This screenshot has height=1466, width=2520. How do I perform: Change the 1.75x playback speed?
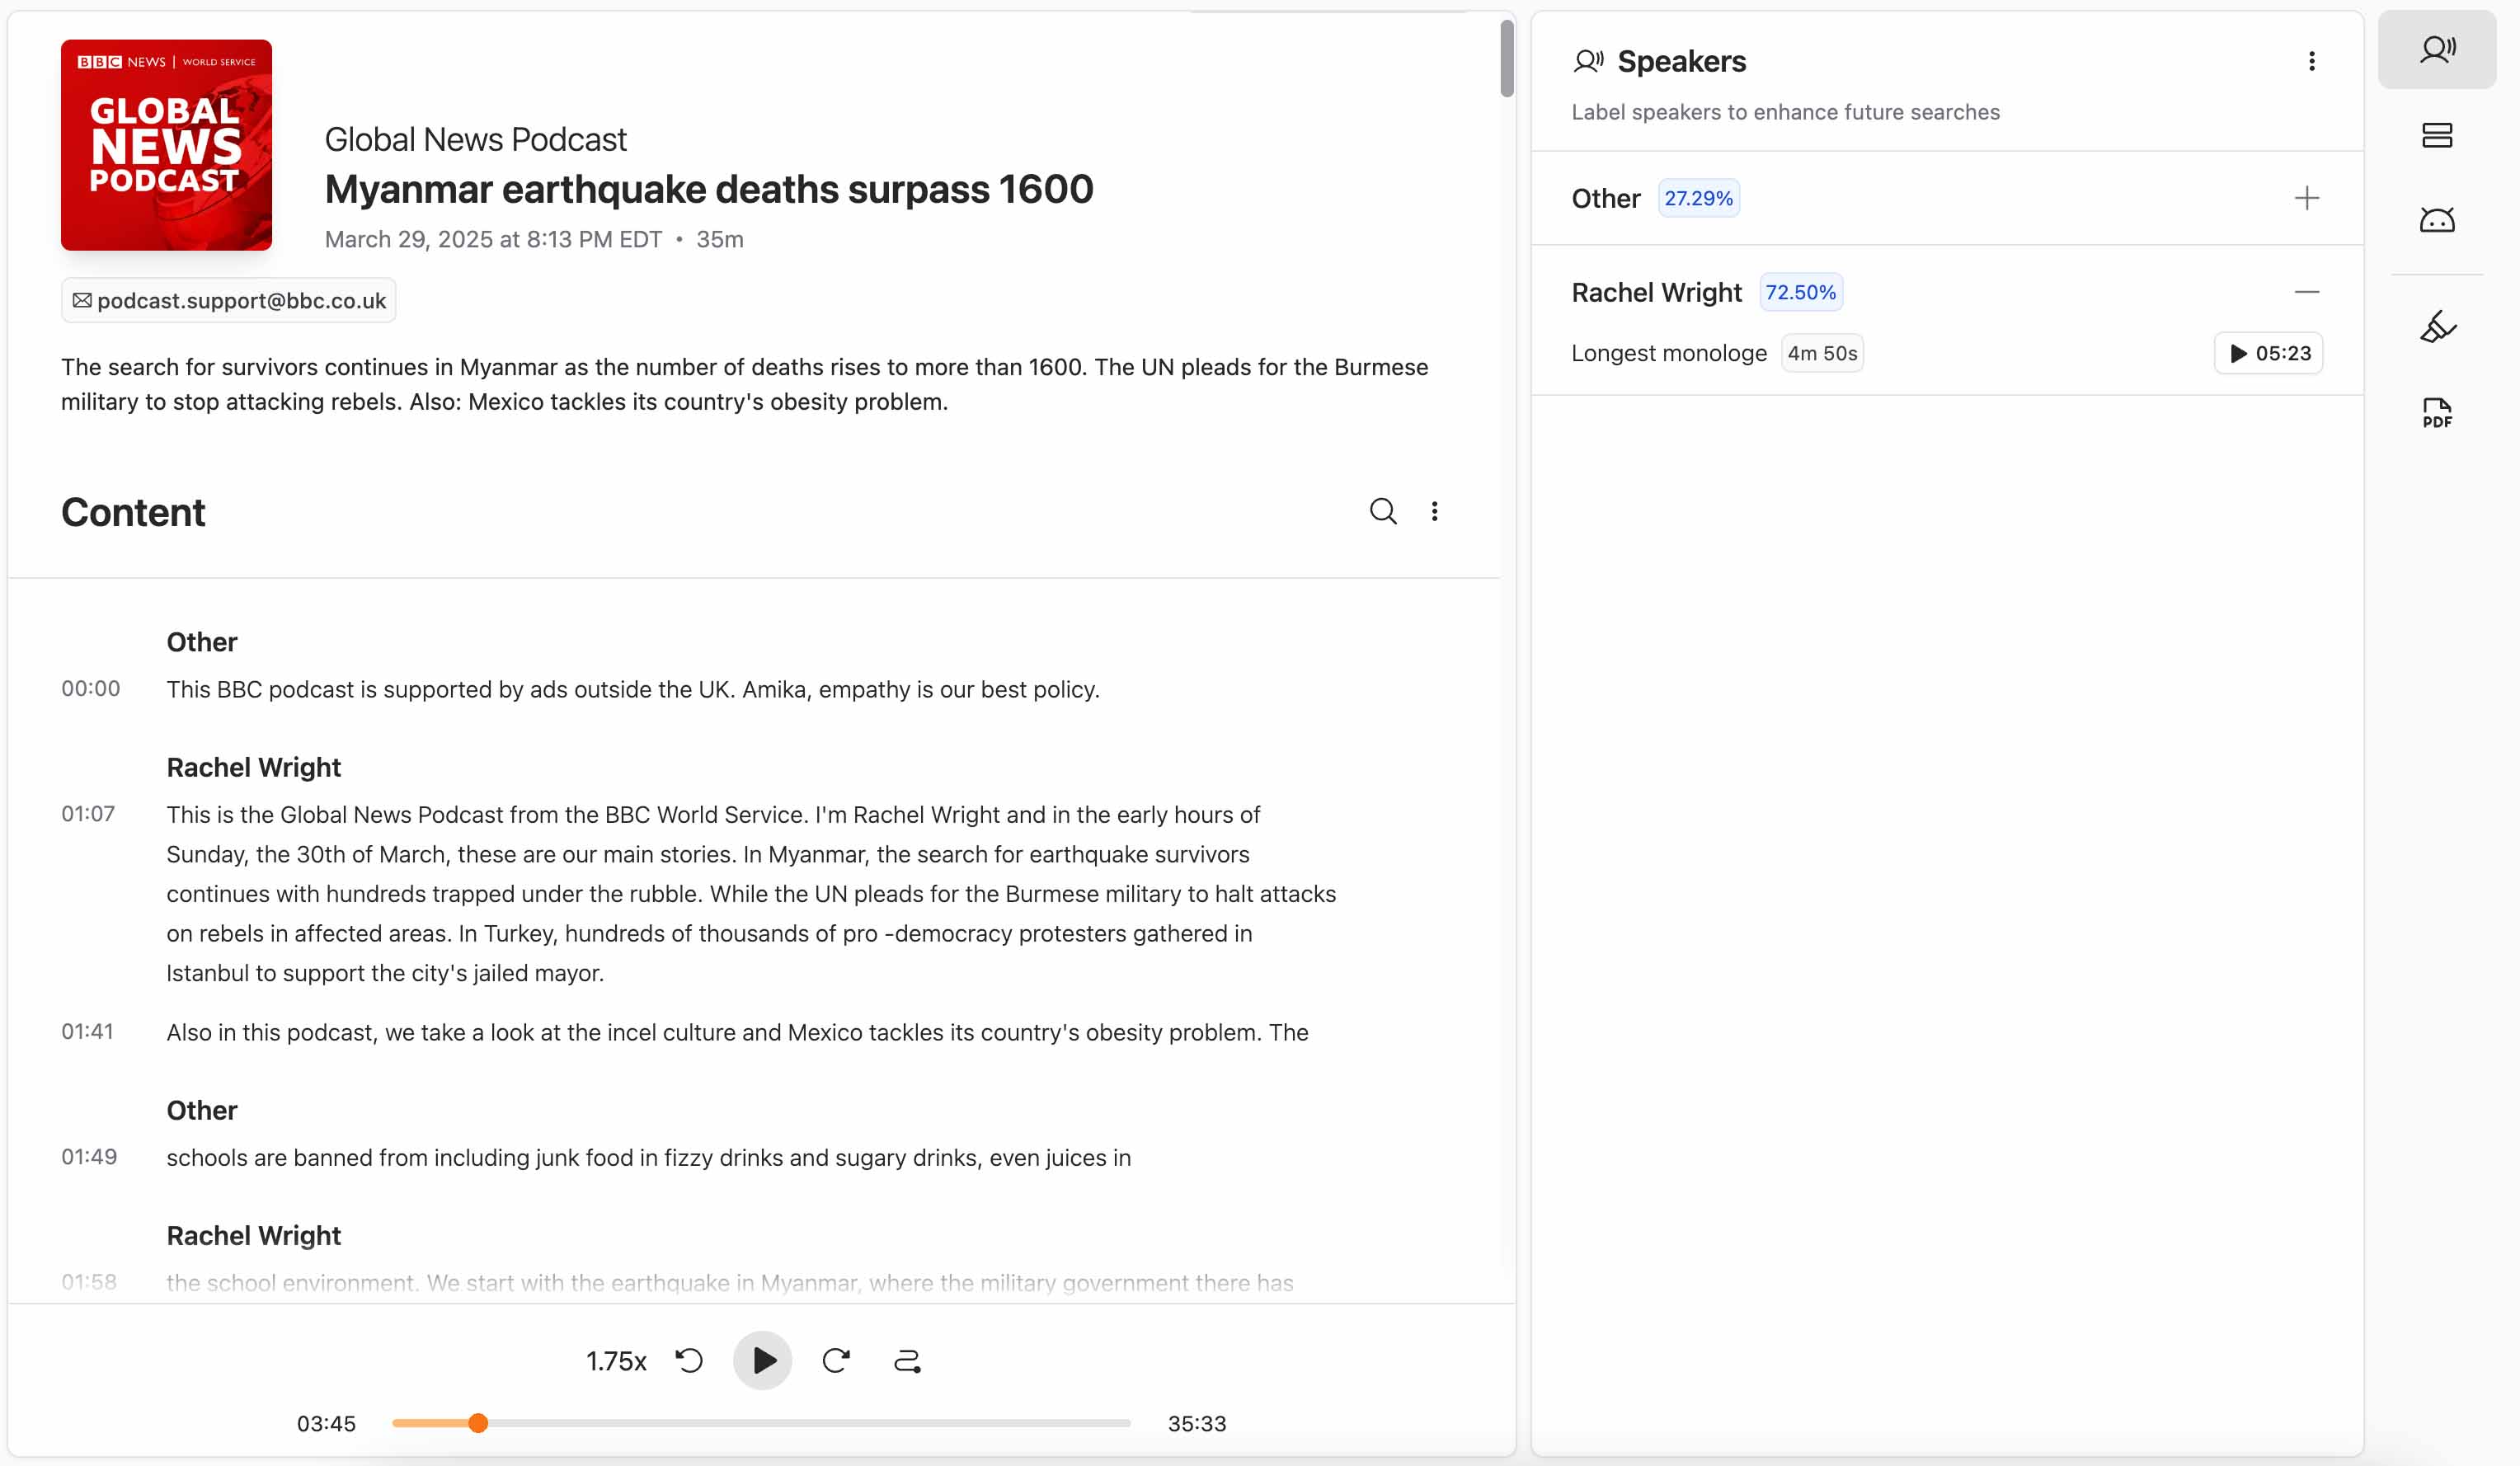tap(616, 1361)
